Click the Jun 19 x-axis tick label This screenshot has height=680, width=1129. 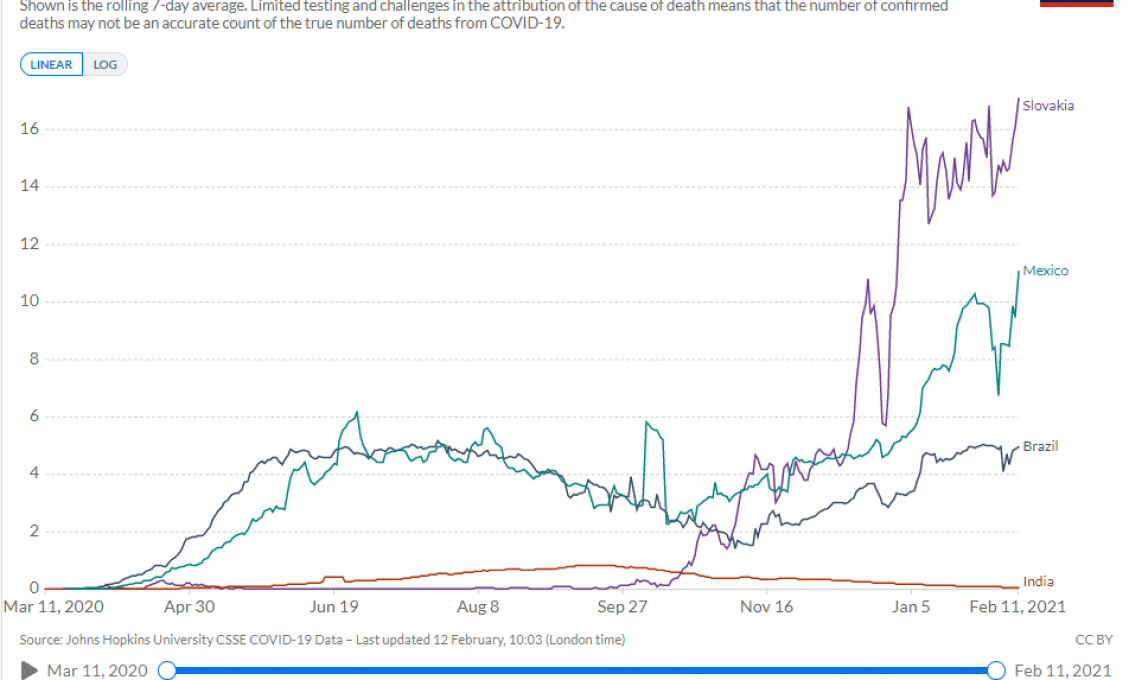pyautogui.click(x=333, y=607)
